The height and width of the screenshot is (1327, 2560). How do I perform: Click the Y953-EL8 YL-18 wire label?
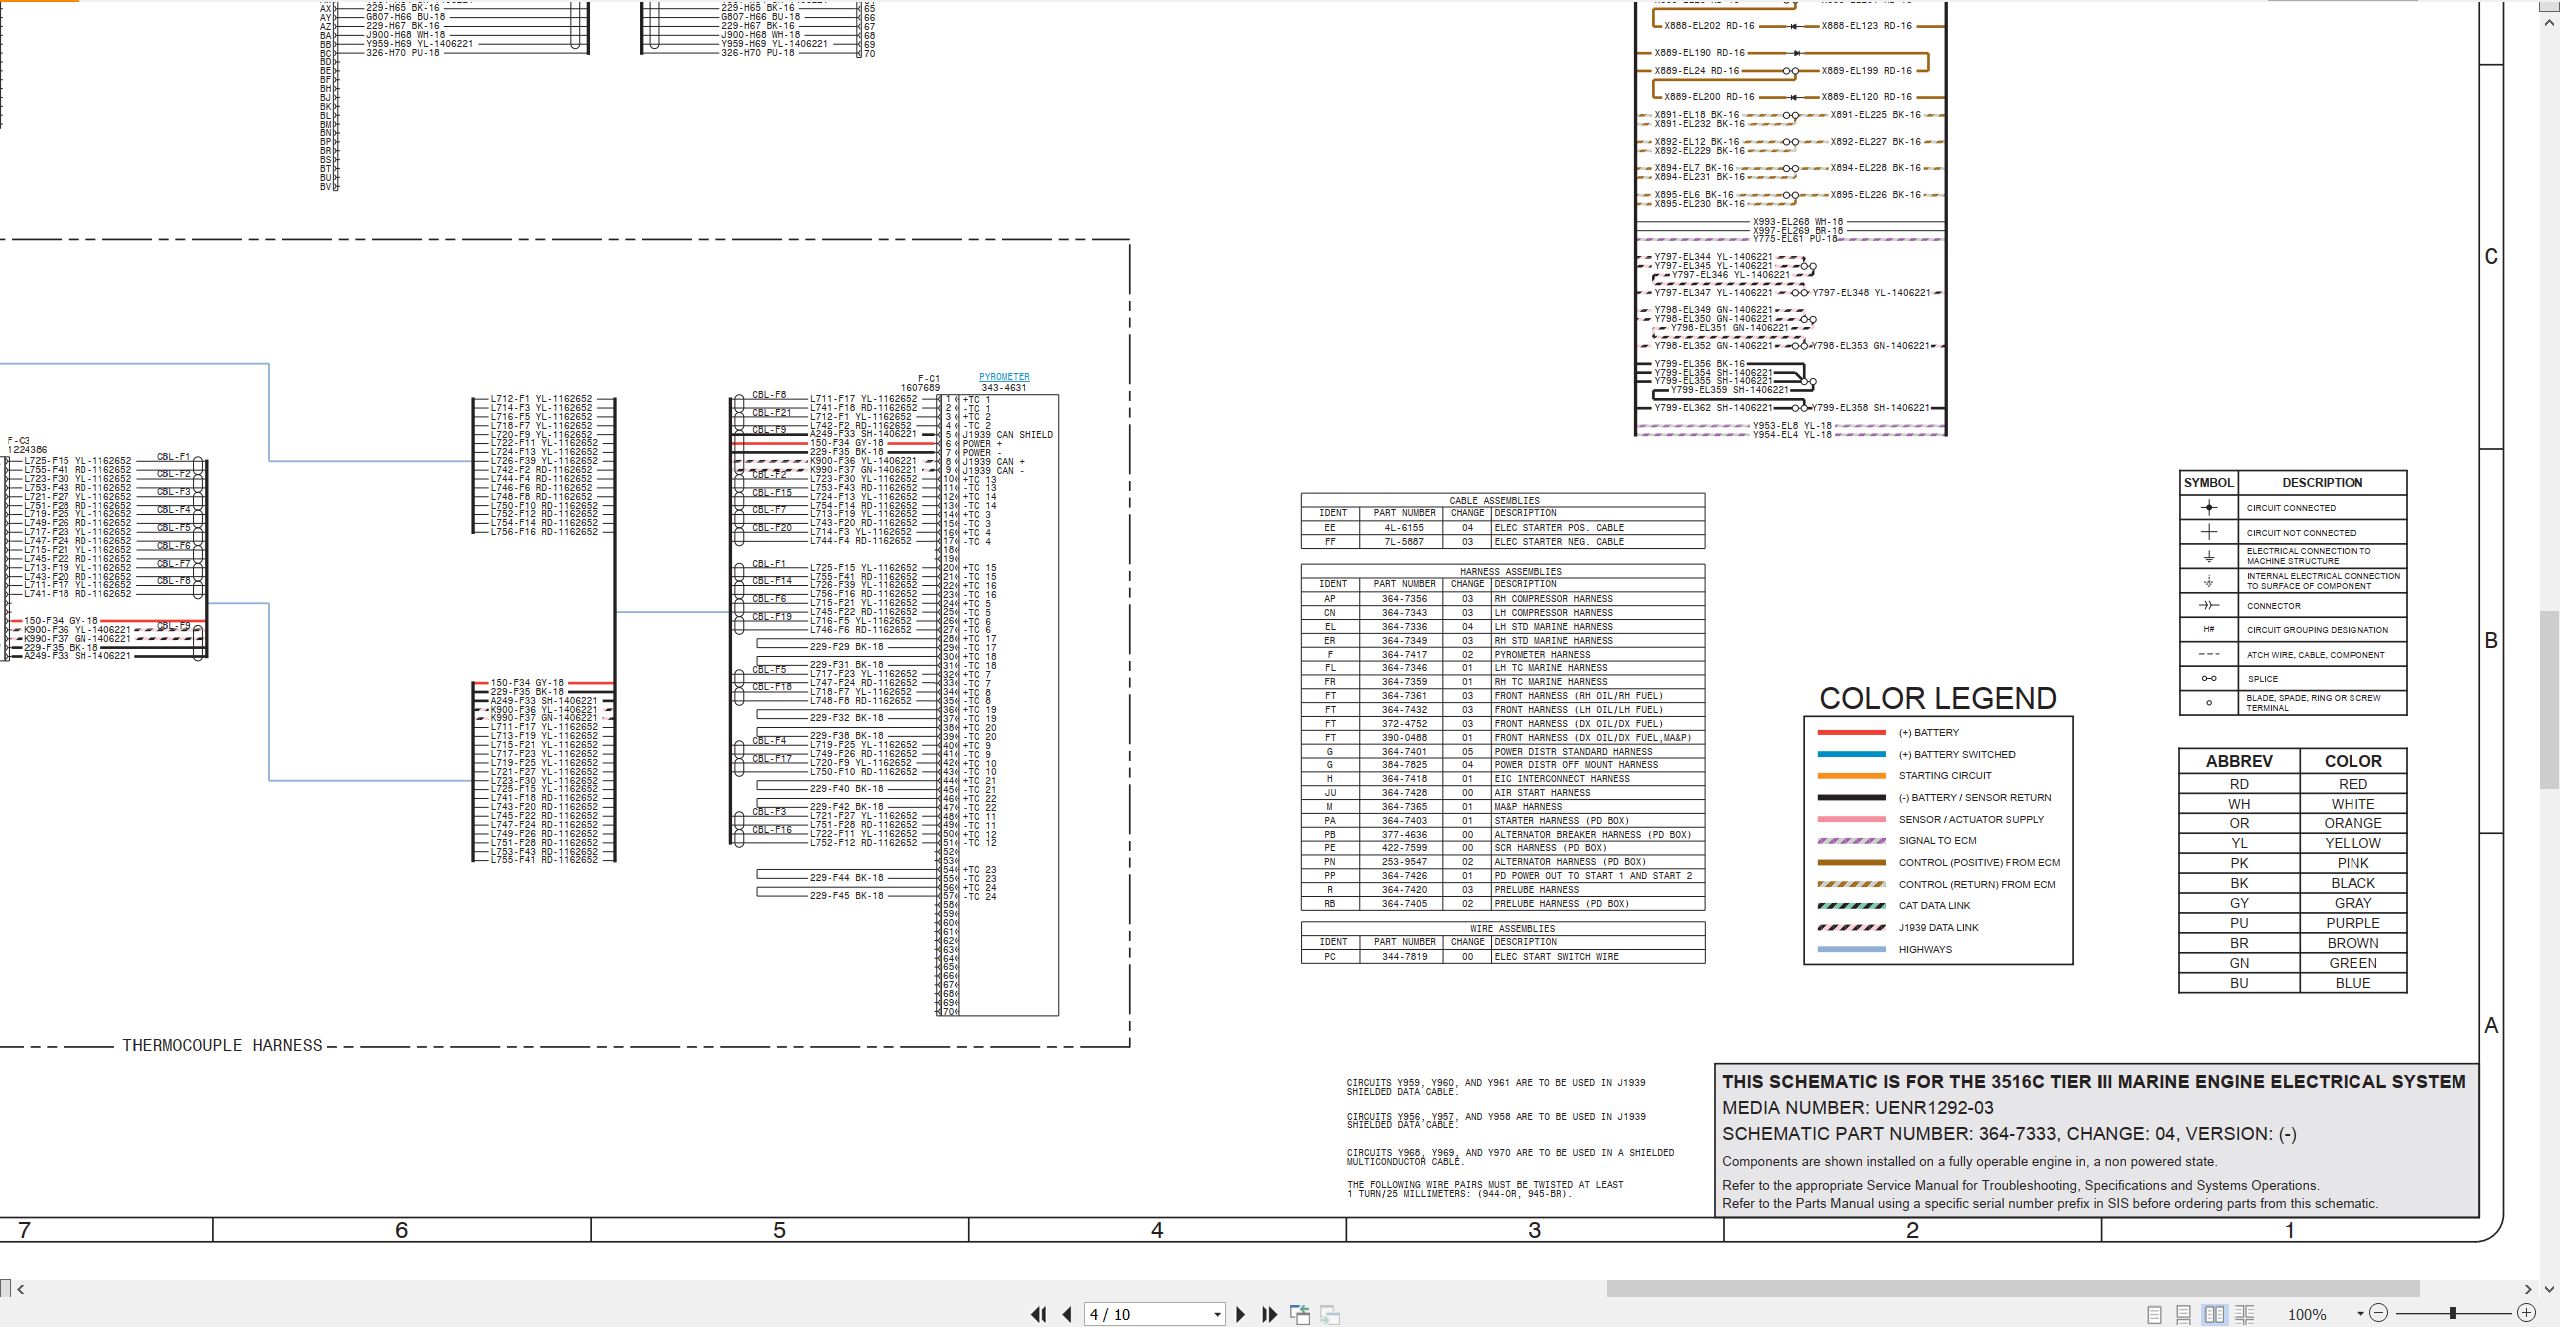(1791, 426)
